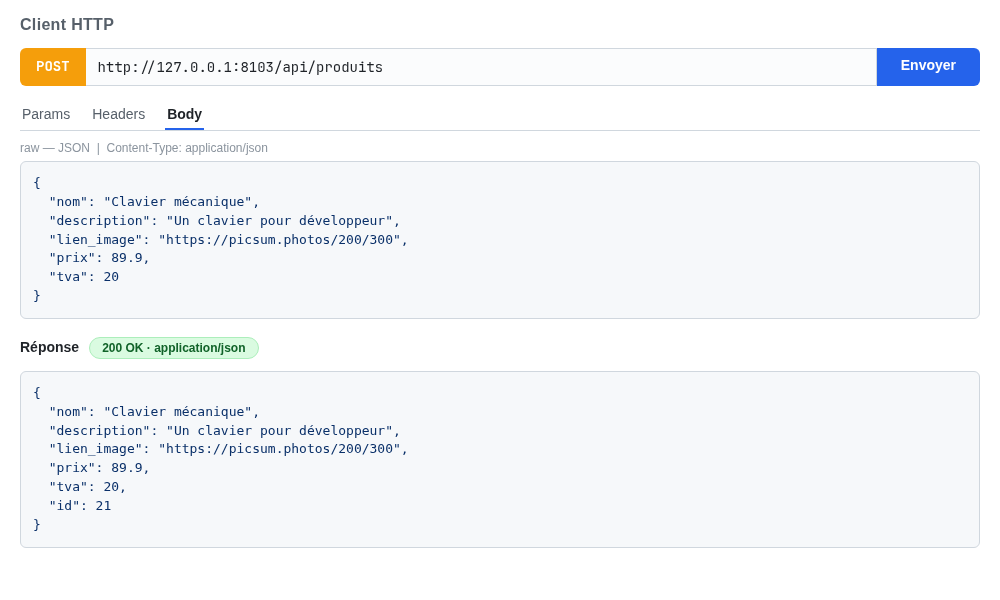Viewport: 1000px width, 600px height.
Task: Select the "description" line in the response
Action: pyautogui.click(x=224, y=430)
